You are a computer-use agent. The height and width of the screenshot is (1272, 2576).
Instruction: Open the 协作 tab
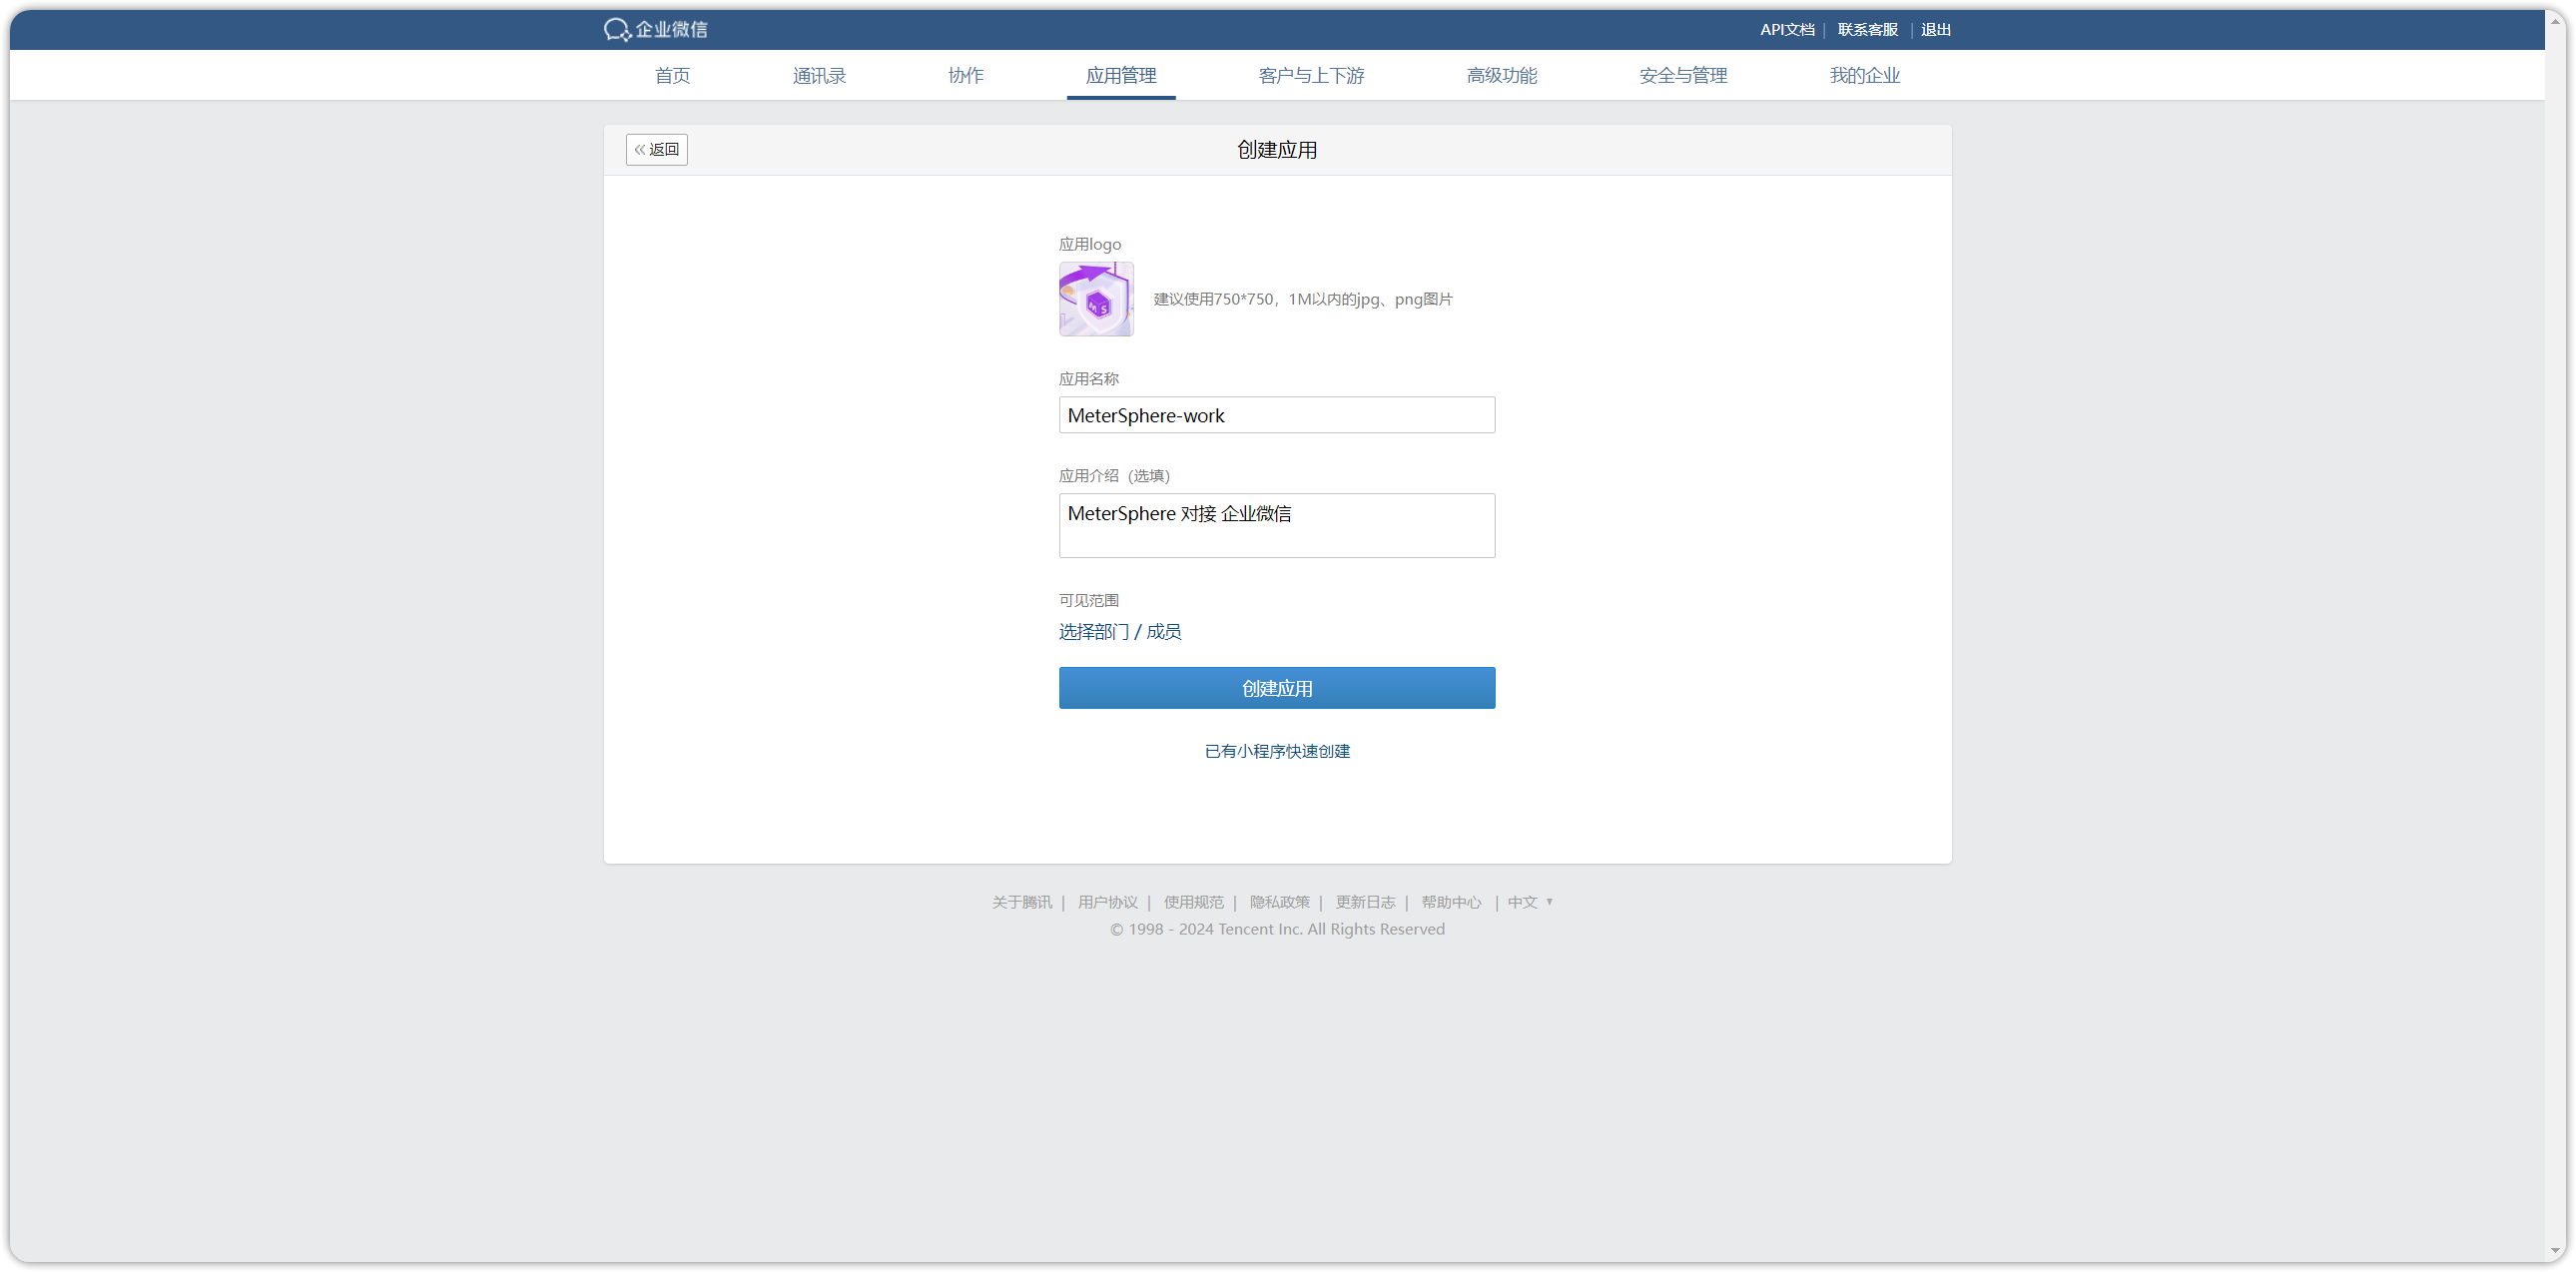pos(965,76)
